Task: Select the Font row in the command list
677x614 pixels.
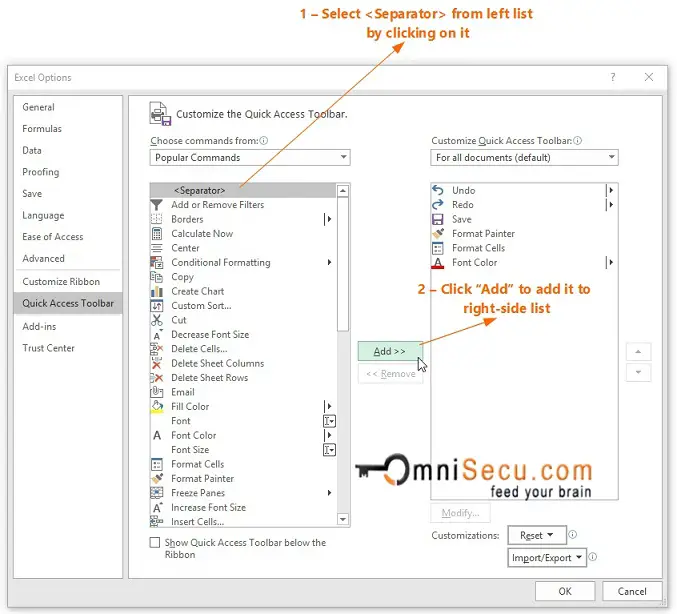Action: tap(243, 421)
